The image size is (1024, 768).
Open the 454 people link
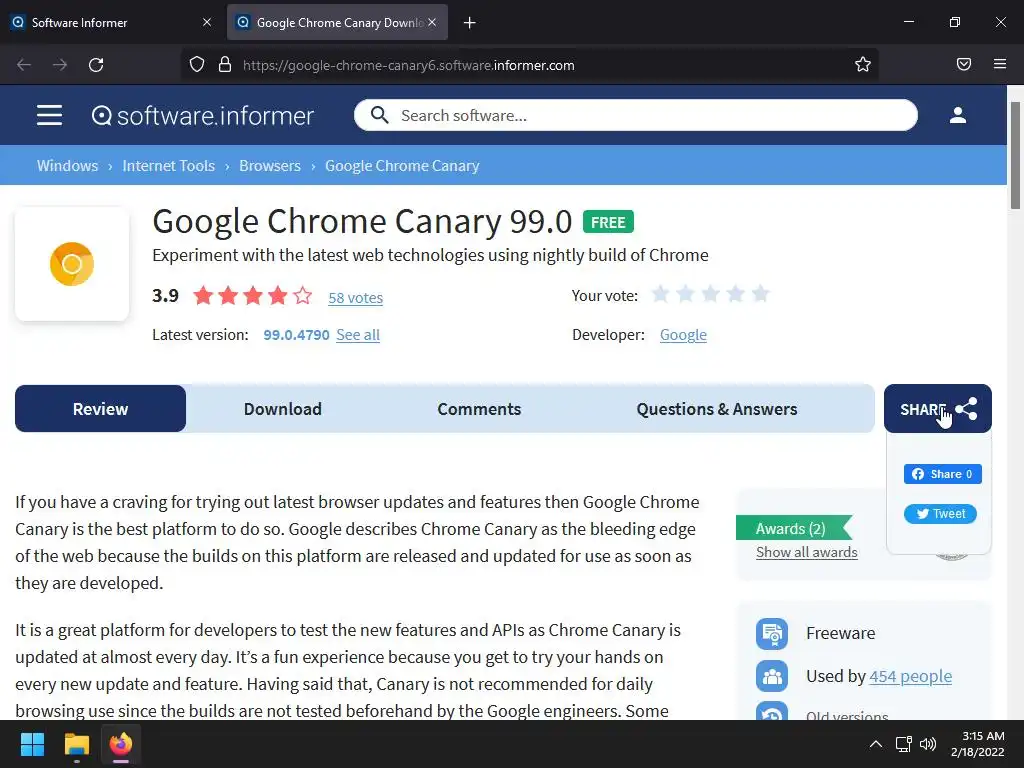pyautogui.click(x=910, y=677)
